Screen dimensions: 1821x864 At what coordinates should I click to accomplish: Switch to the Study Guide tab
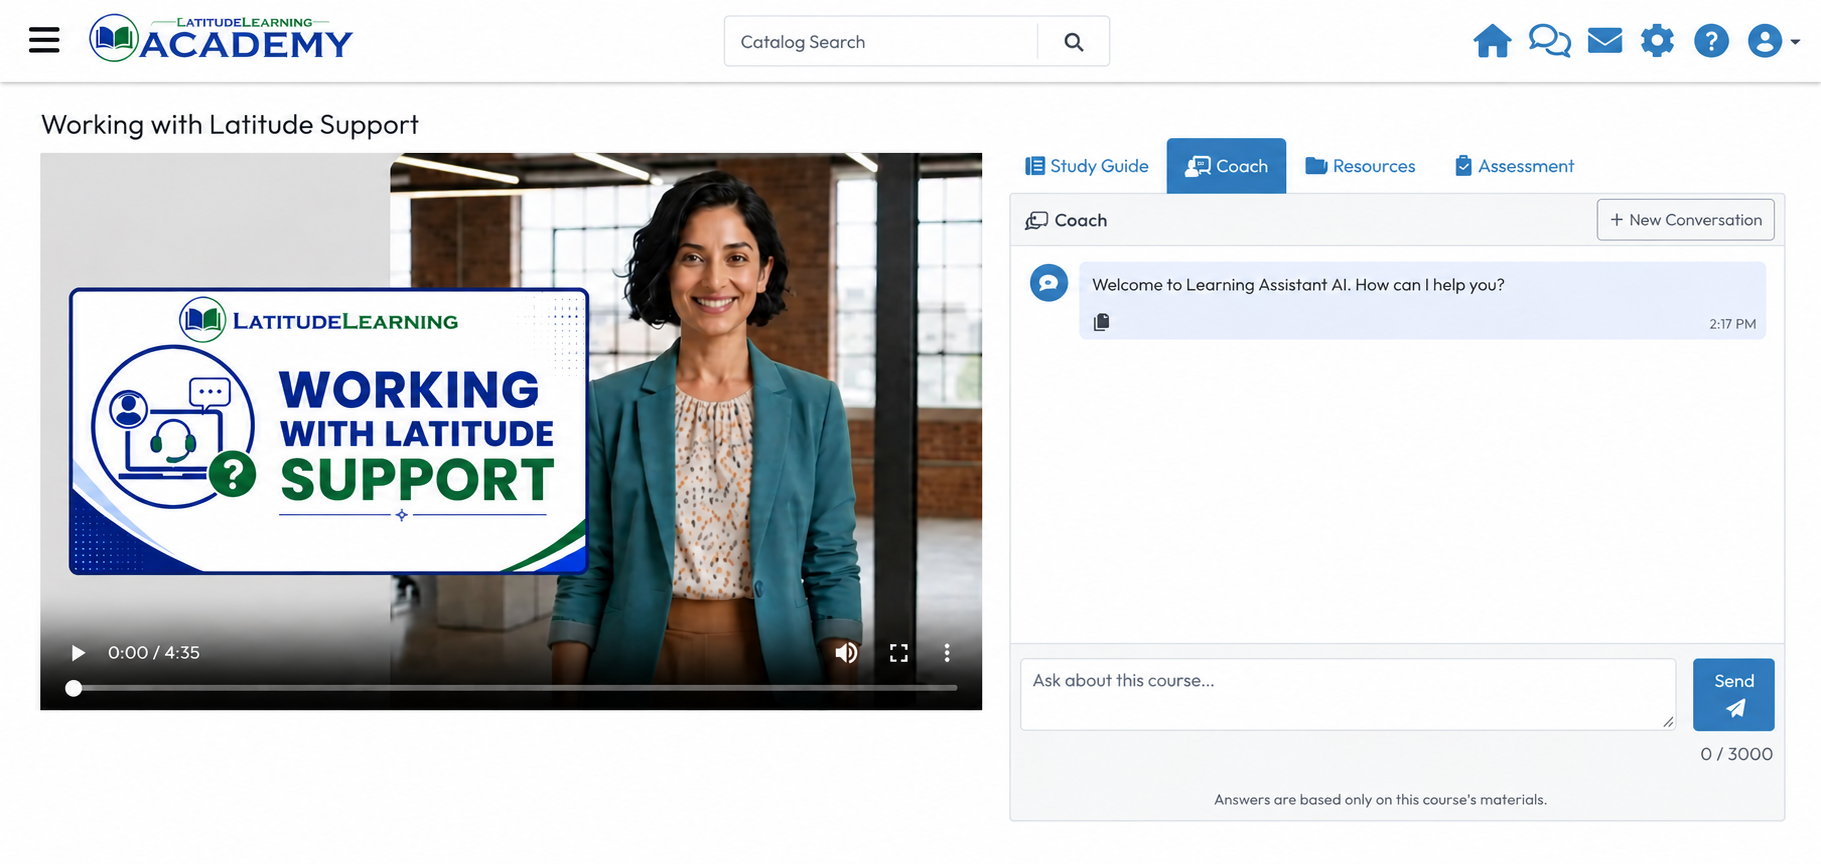pyautogui.click(x=1087, y=166)
